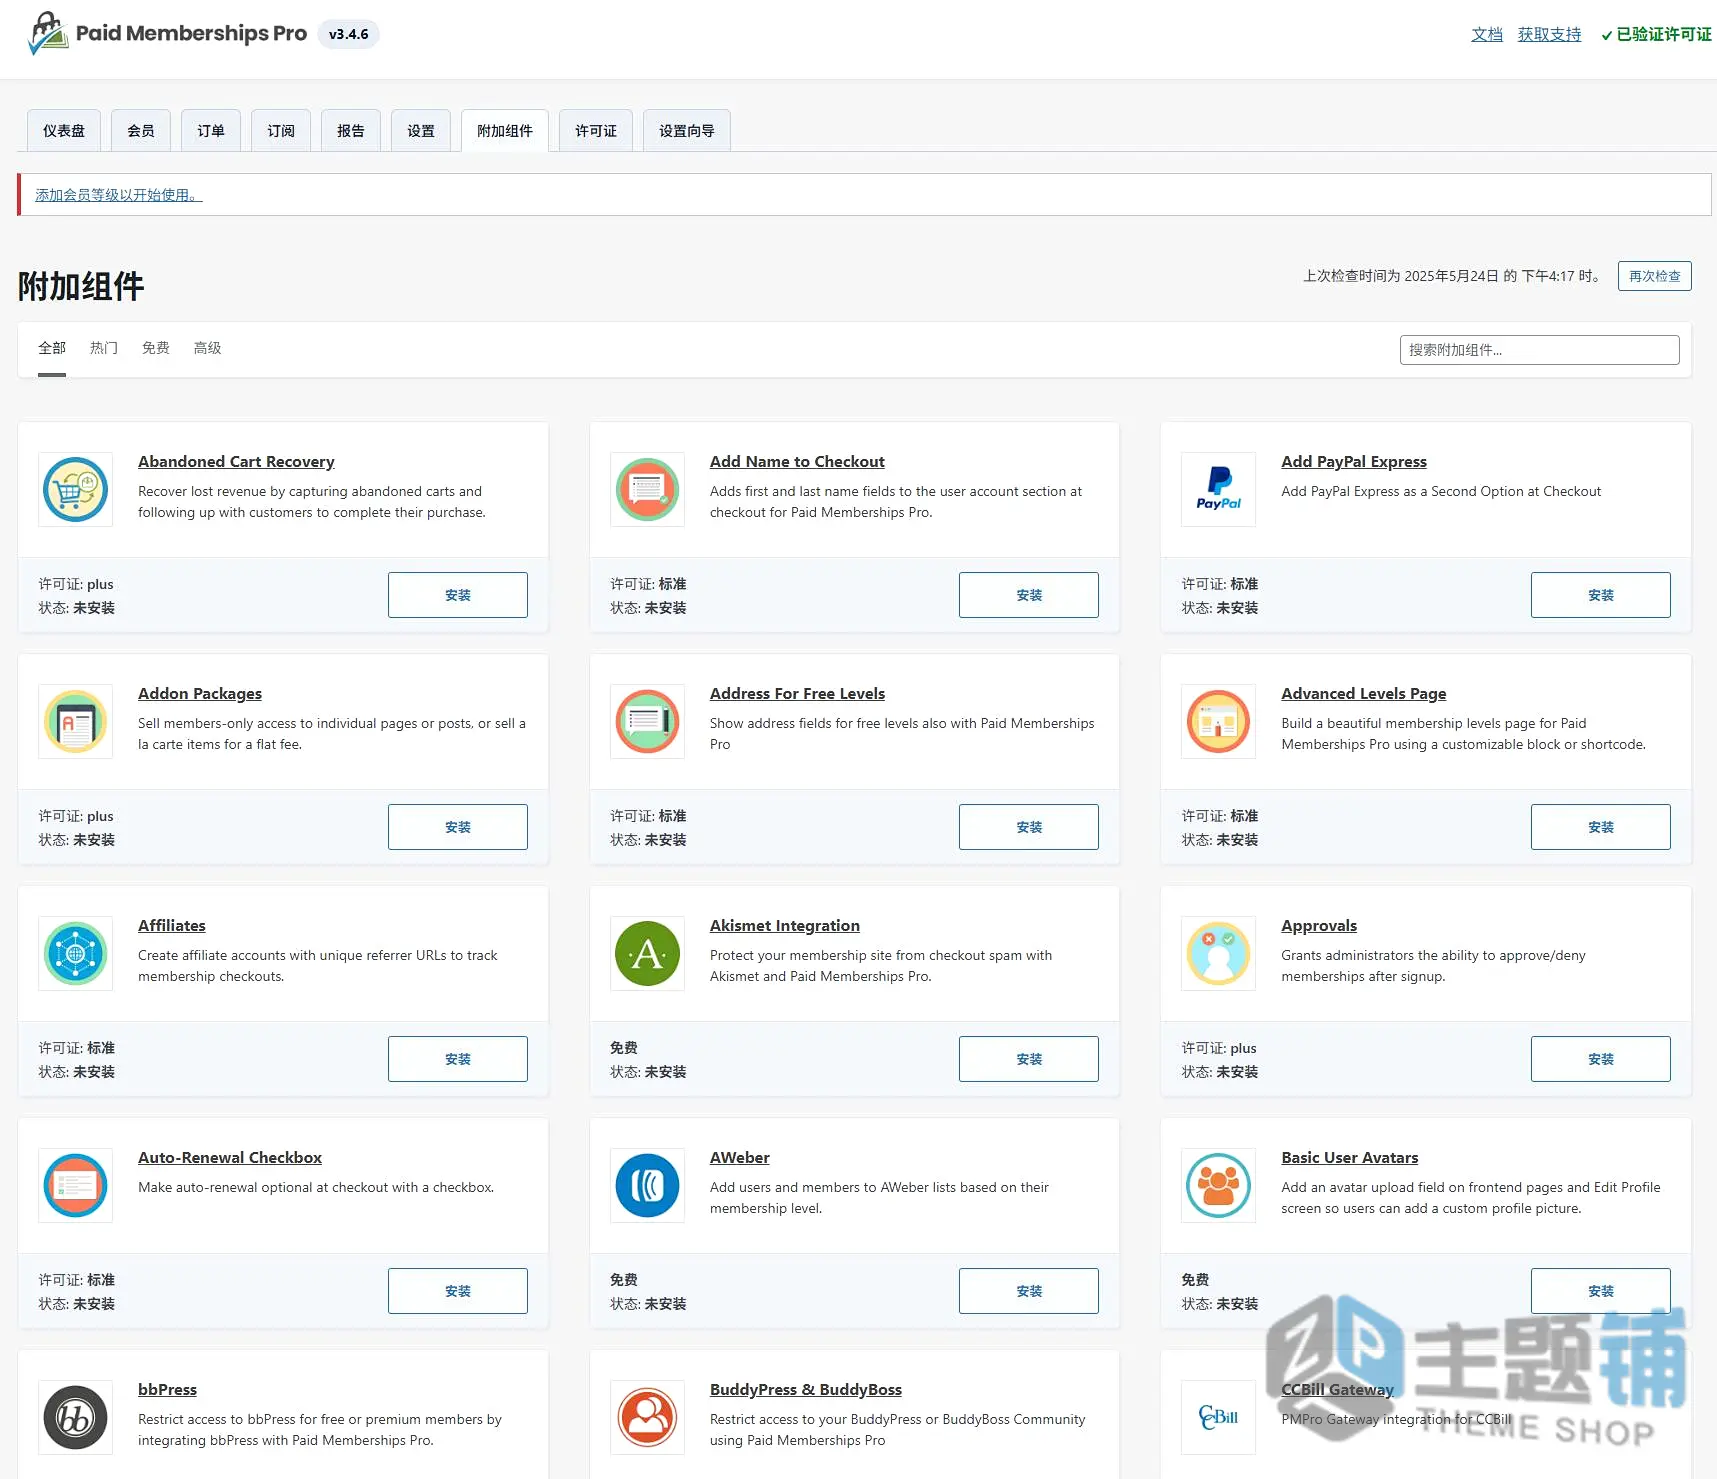Focus the 搜索附加组件 search field
The width and height of the screenshot is (1717, 1479).
(x=1540, y=350)
